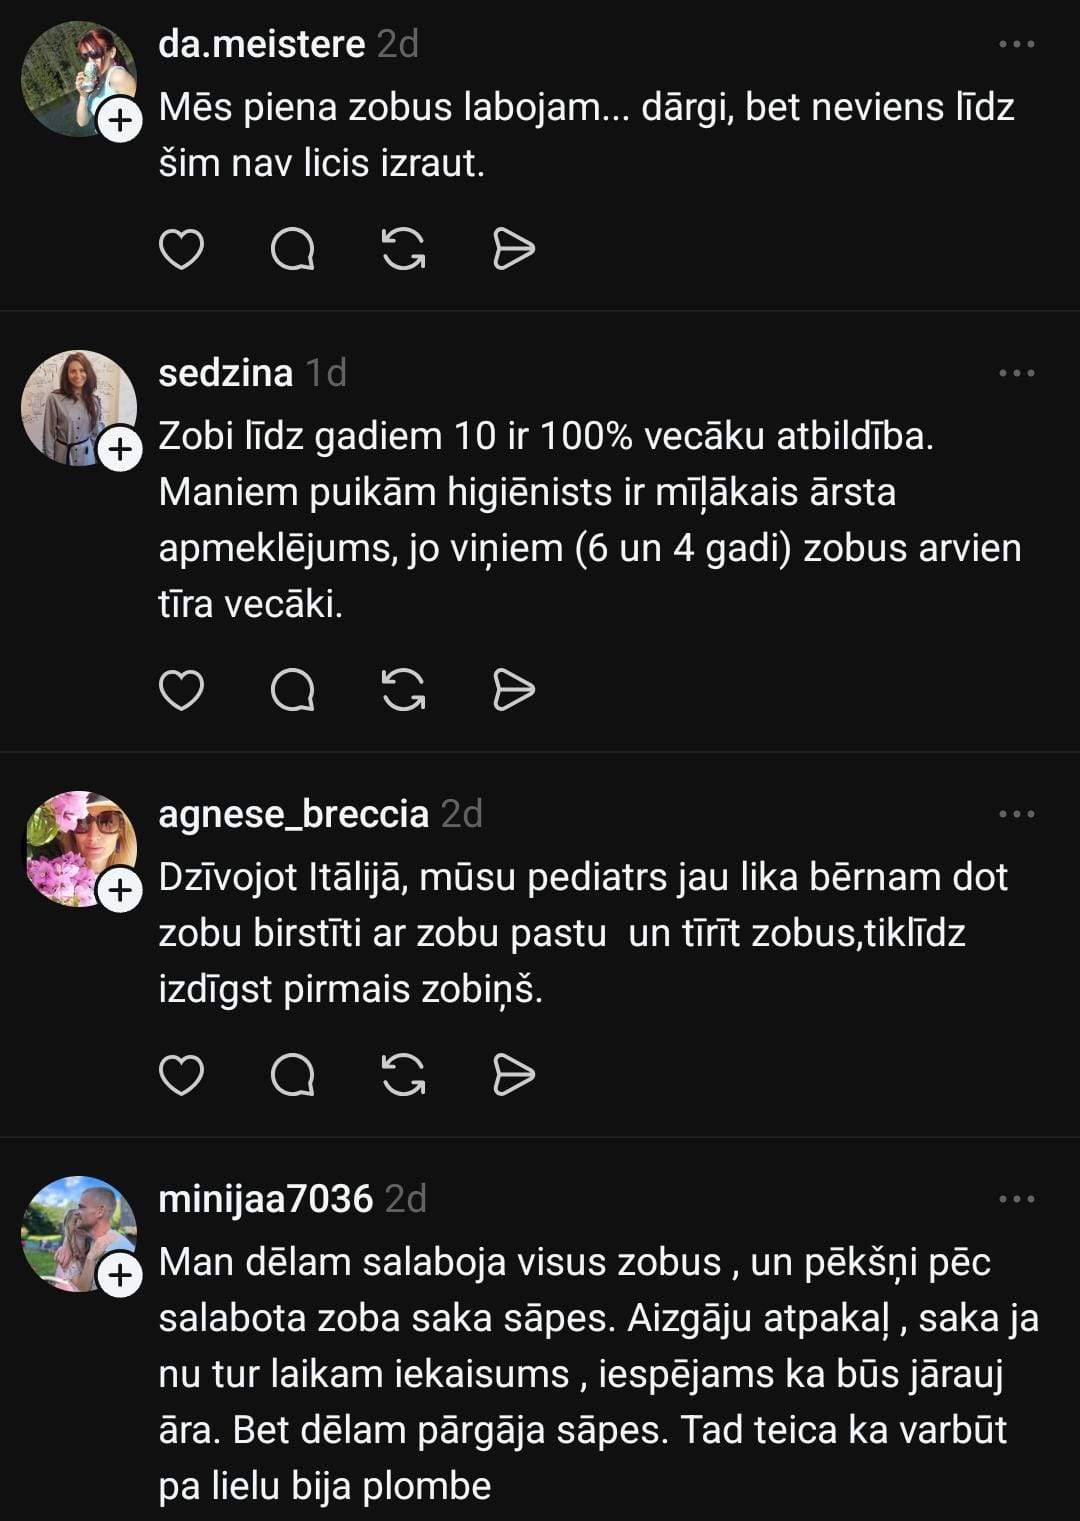View minijaa7036's profile picture

(76, 1230)
